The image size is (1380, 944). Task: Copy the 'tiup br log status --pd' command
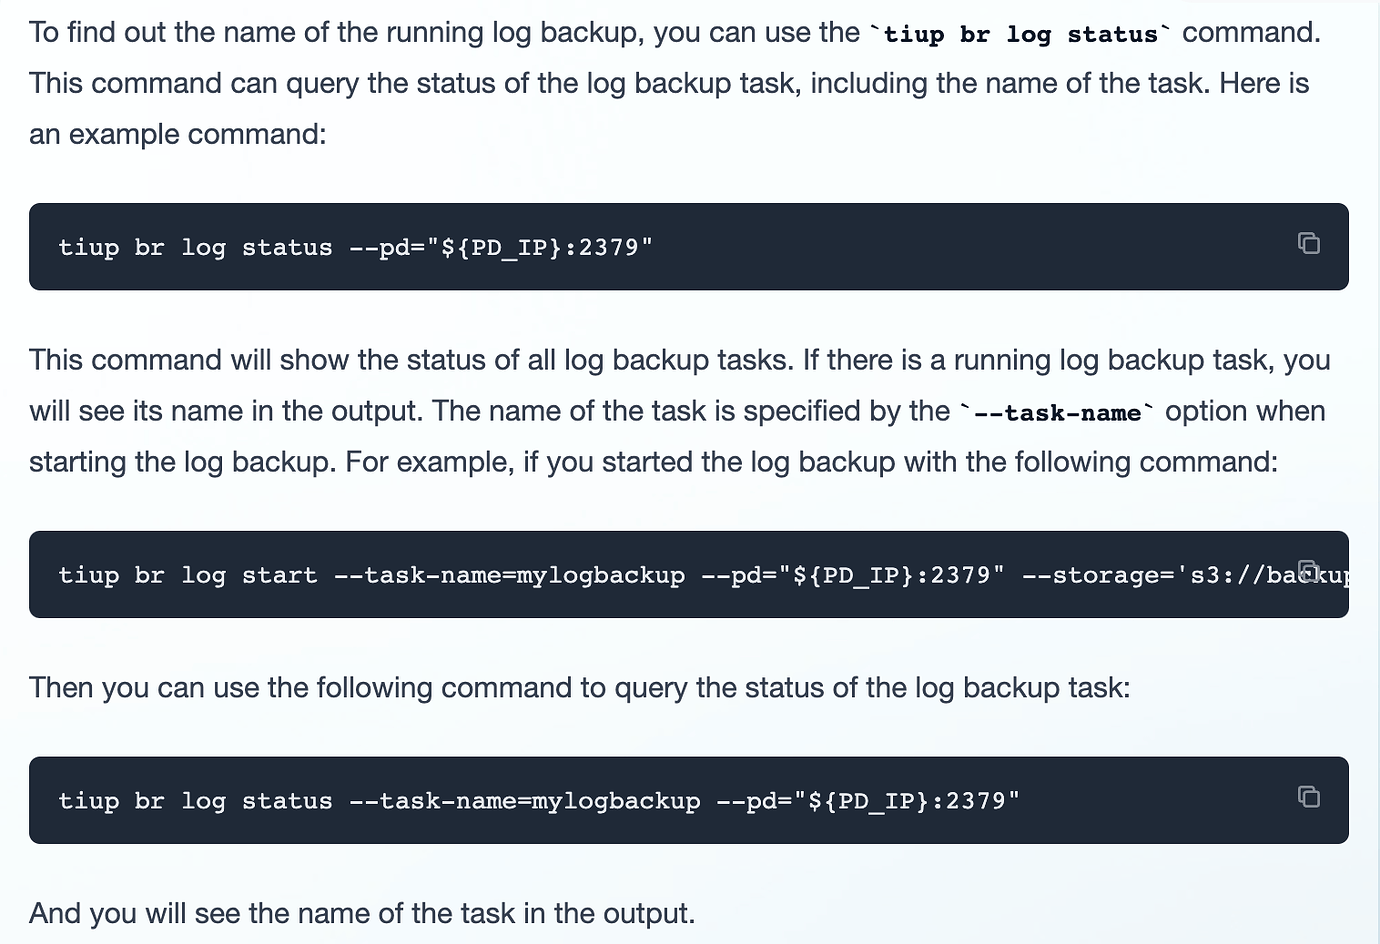(x=1308, y=243)
